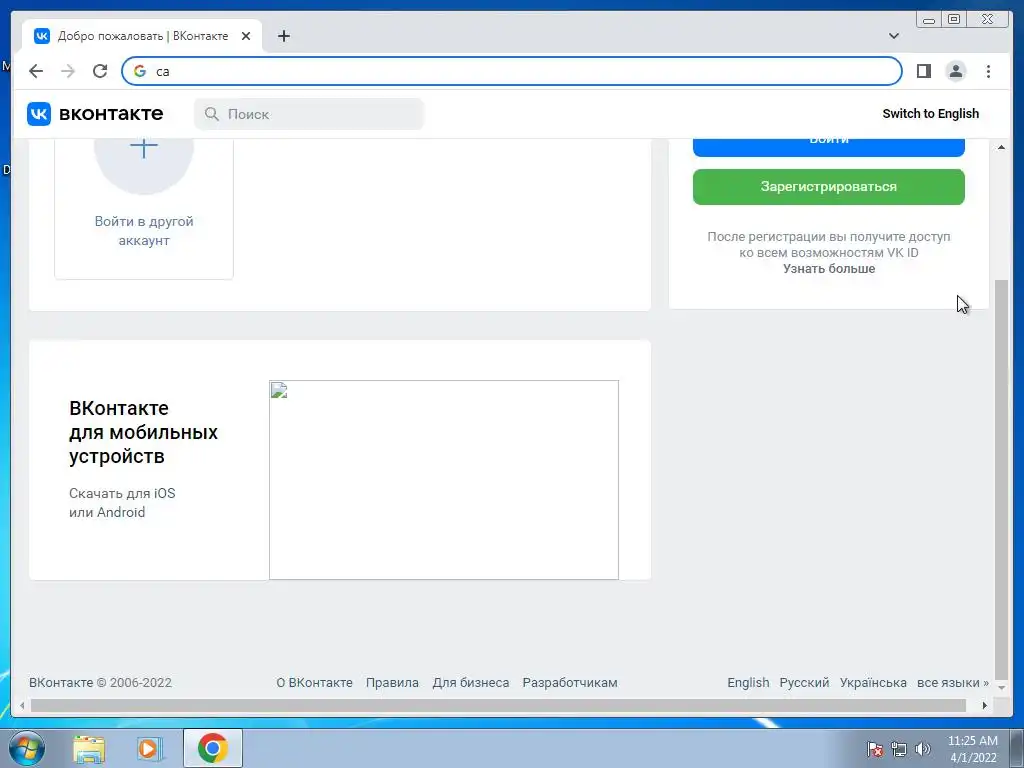Click Show desktop strip at taskbar end
1024x768 pixels.
pyautogui.click(x=1017, y=748)
